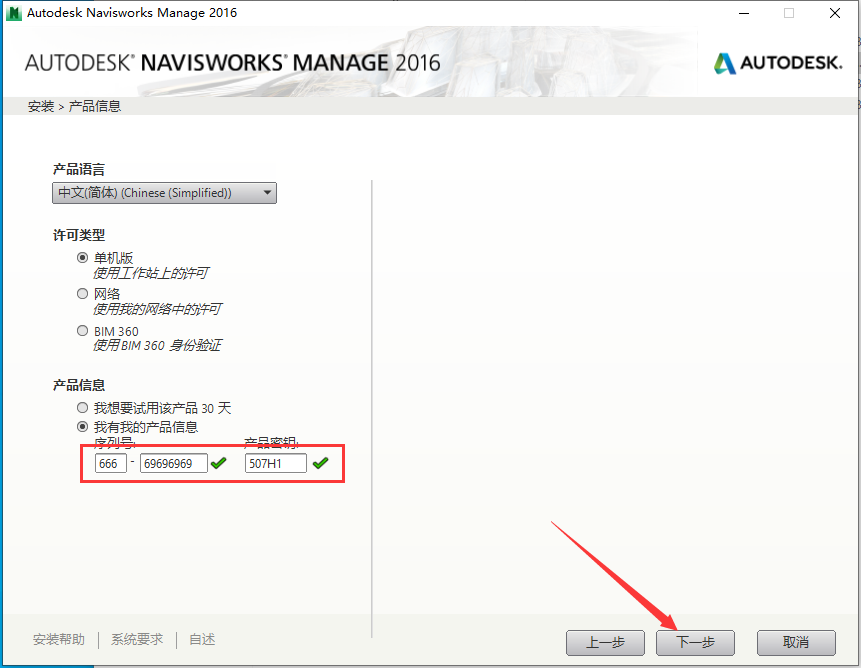Click the 上一步 back button

click(605, 642)
